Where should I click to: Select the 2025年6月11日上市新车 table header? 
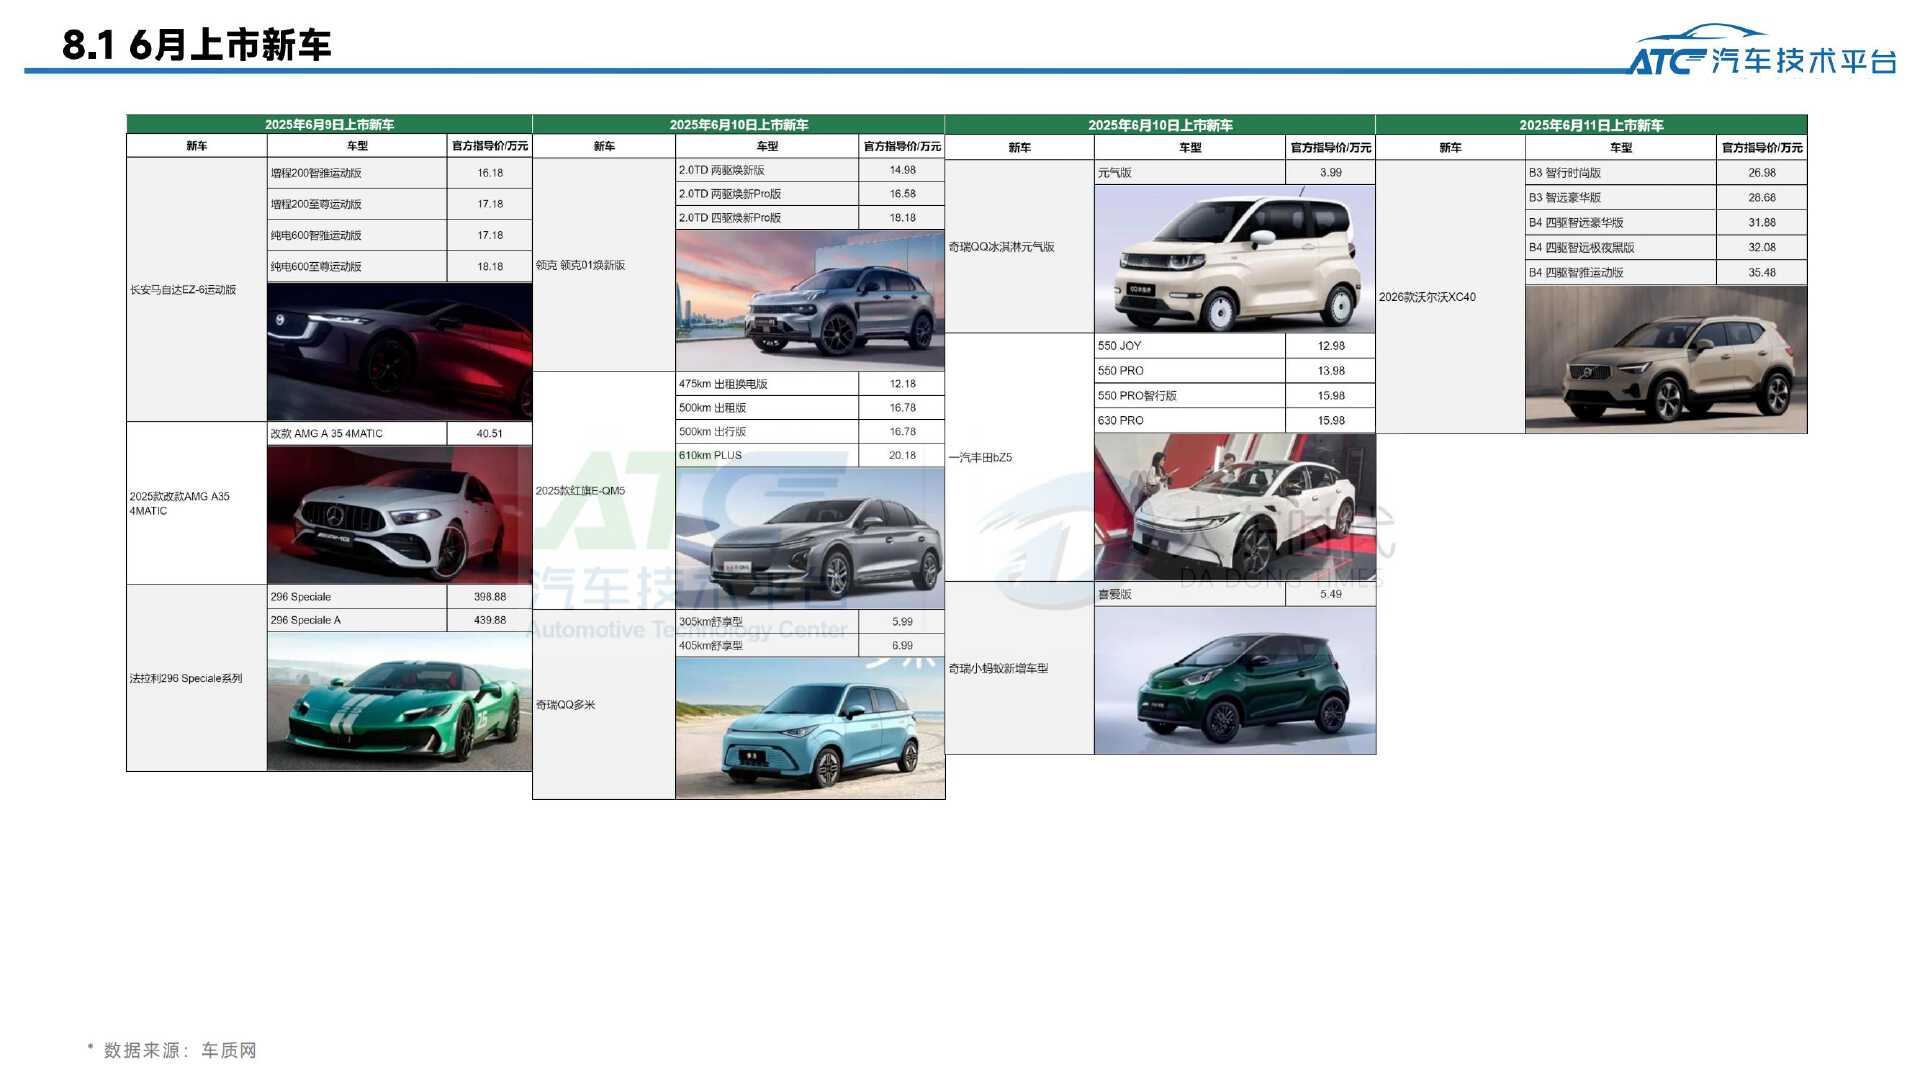point(1591,125)
